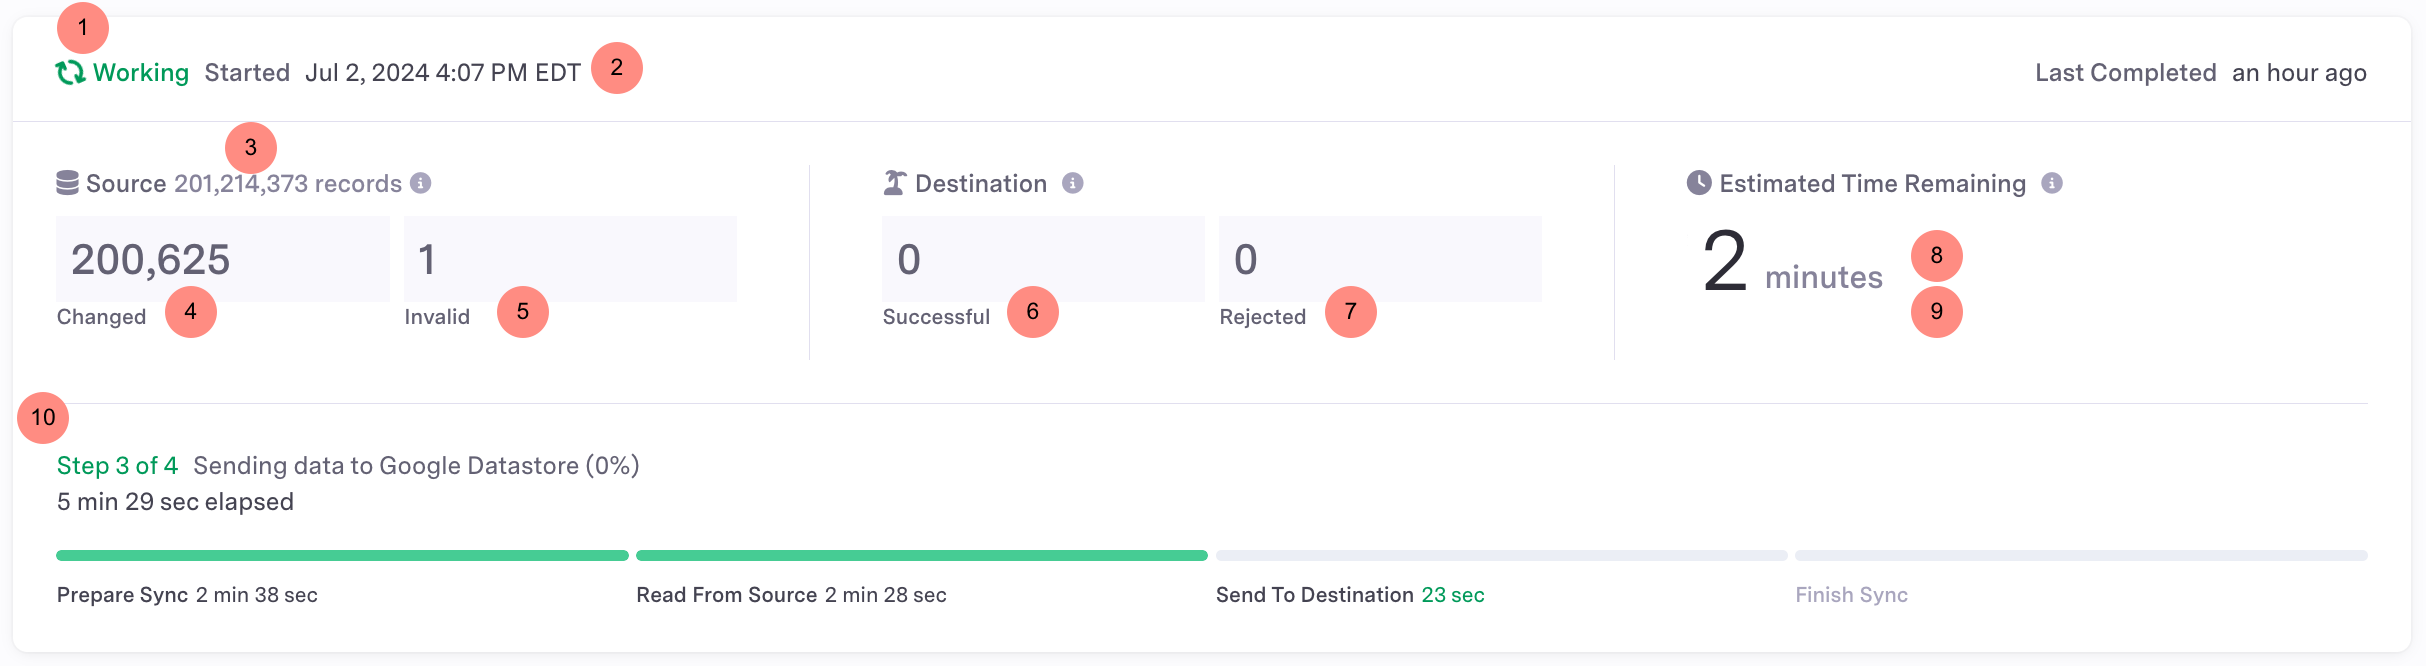Open info icon beside Destination

1072,183
